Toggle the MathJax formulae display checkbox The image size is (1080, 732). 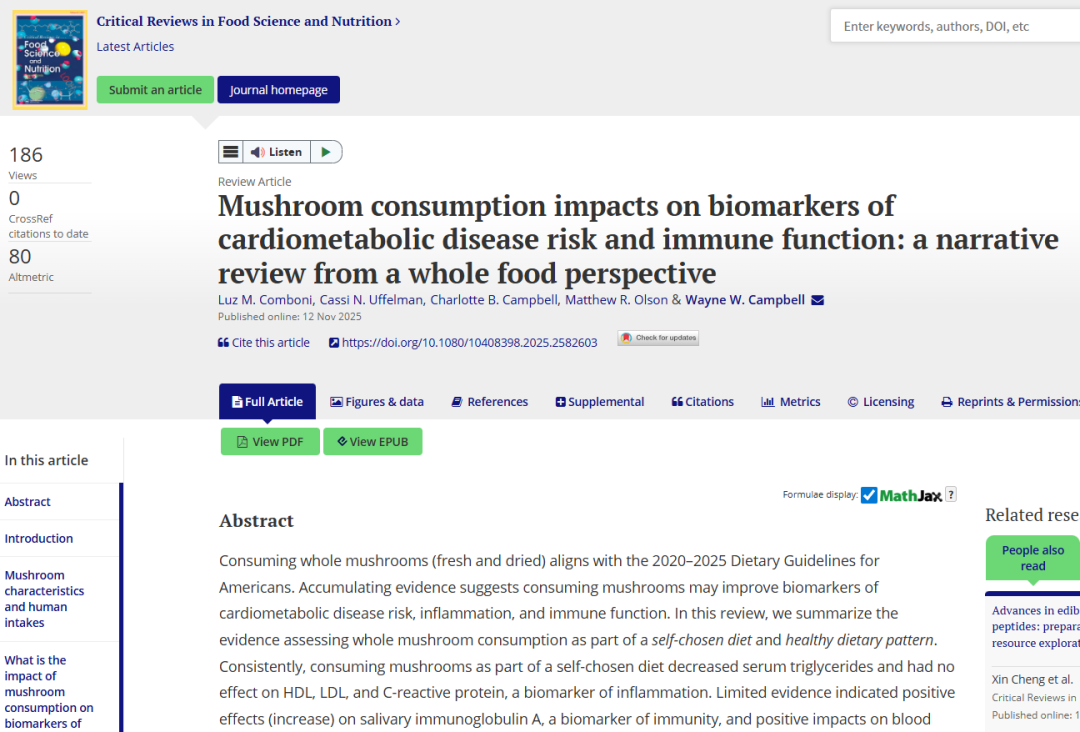coord(869,495)
